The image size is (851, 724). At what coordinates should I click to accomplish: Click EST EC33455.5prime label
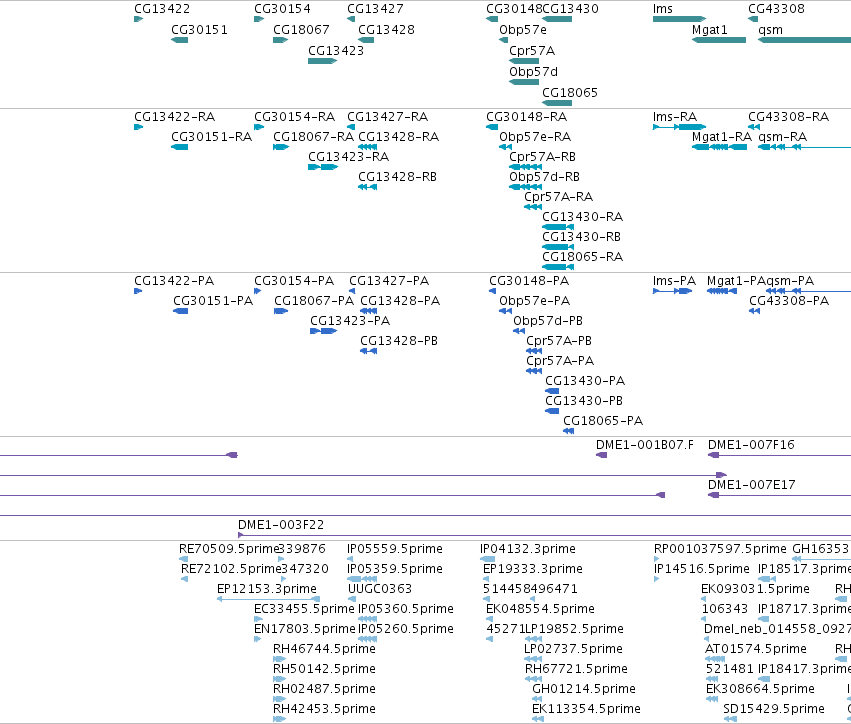point(304,609)
